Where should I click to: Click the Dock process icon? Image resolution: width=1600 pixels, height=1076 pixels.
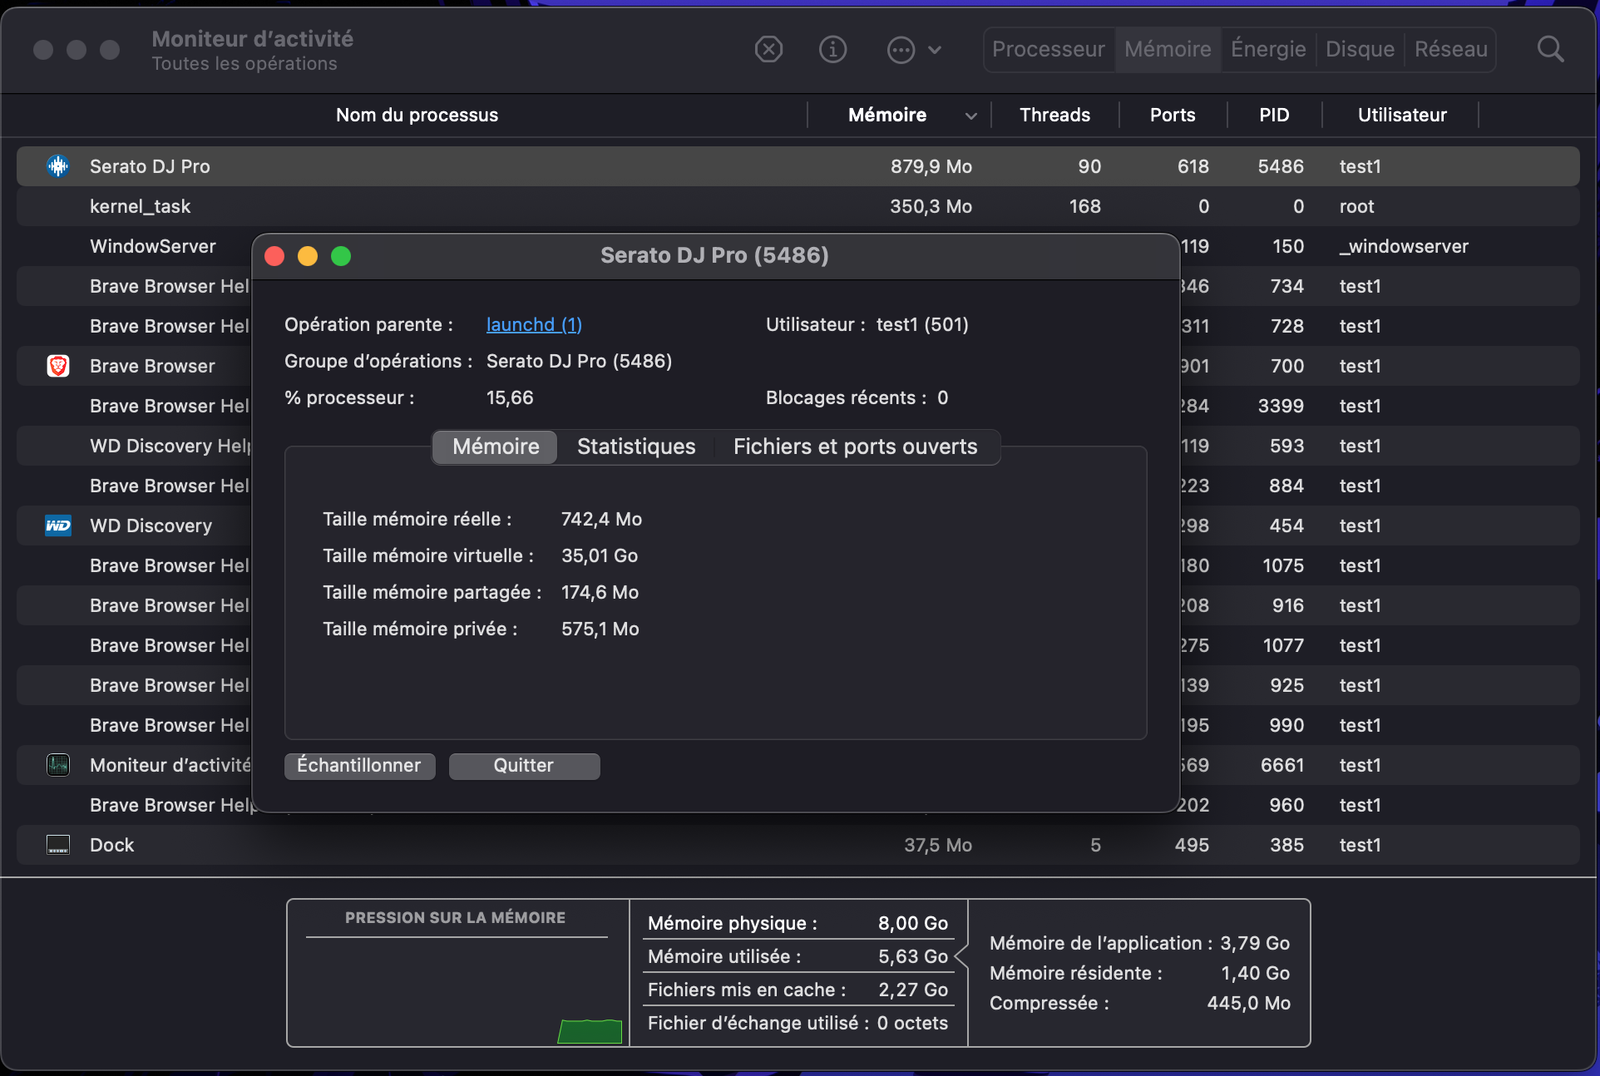(58, 845)
